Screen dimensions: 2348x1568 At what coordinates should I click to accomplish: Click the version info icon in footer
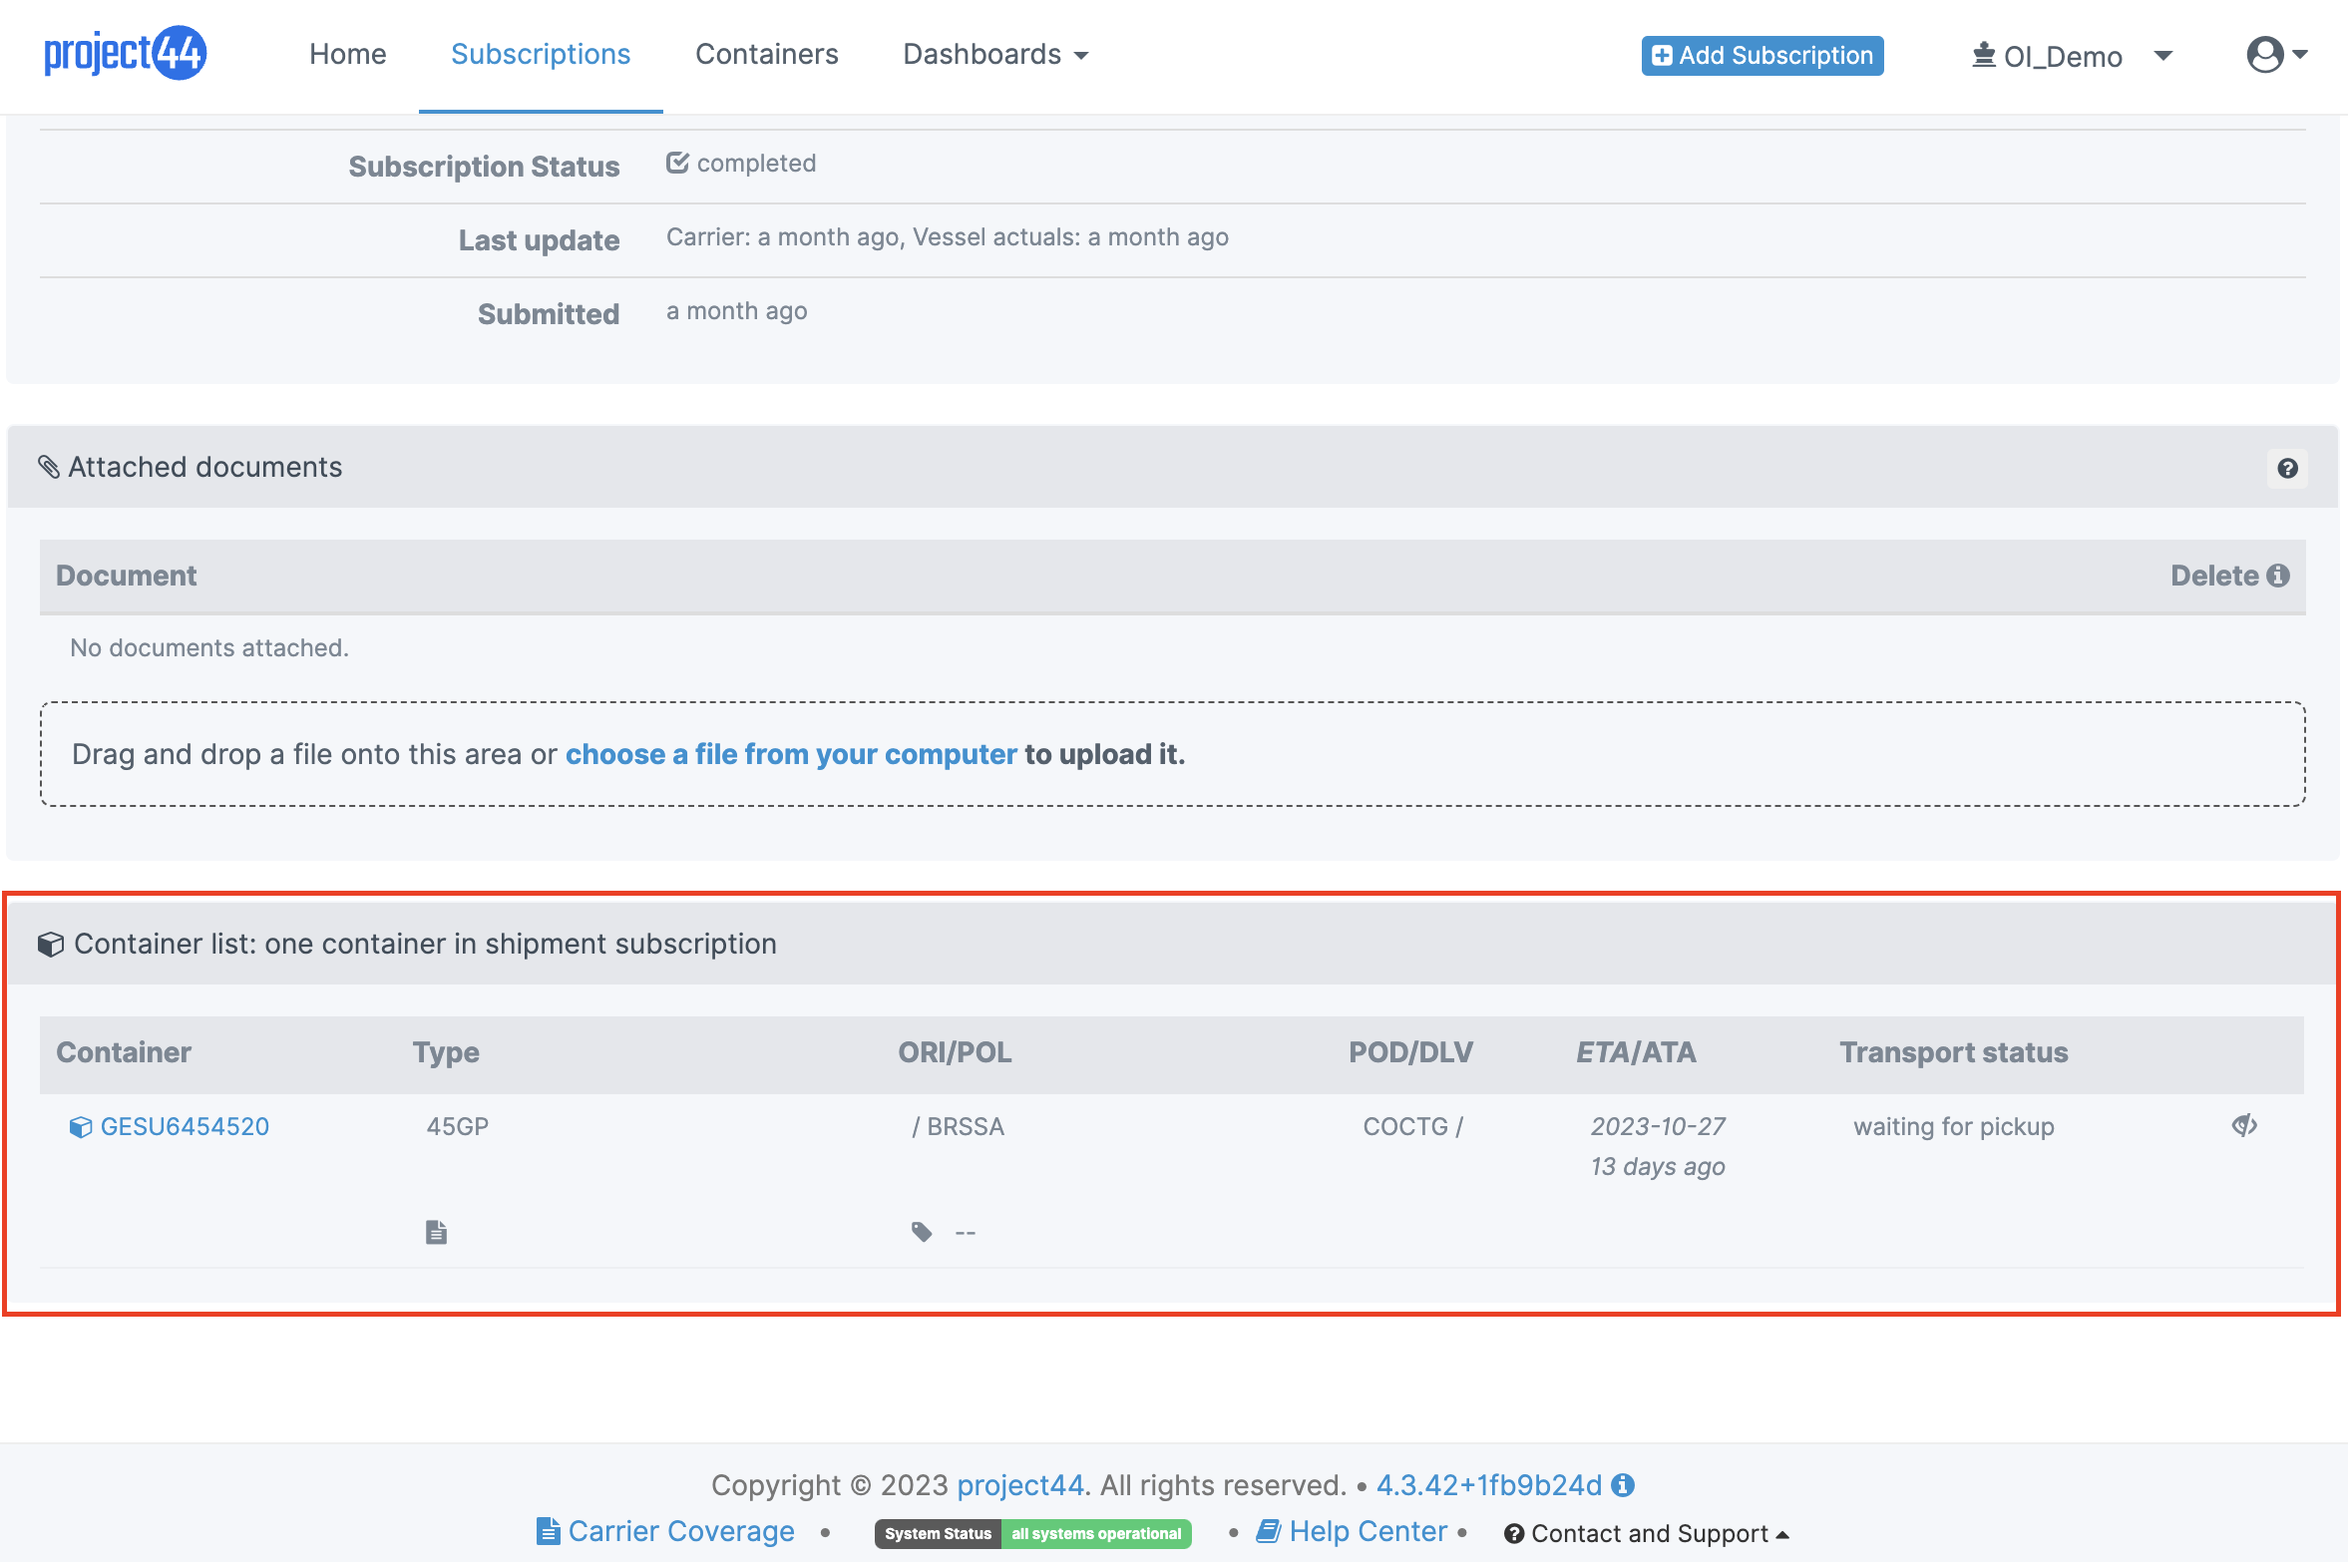click(x=1622, y=1485)
